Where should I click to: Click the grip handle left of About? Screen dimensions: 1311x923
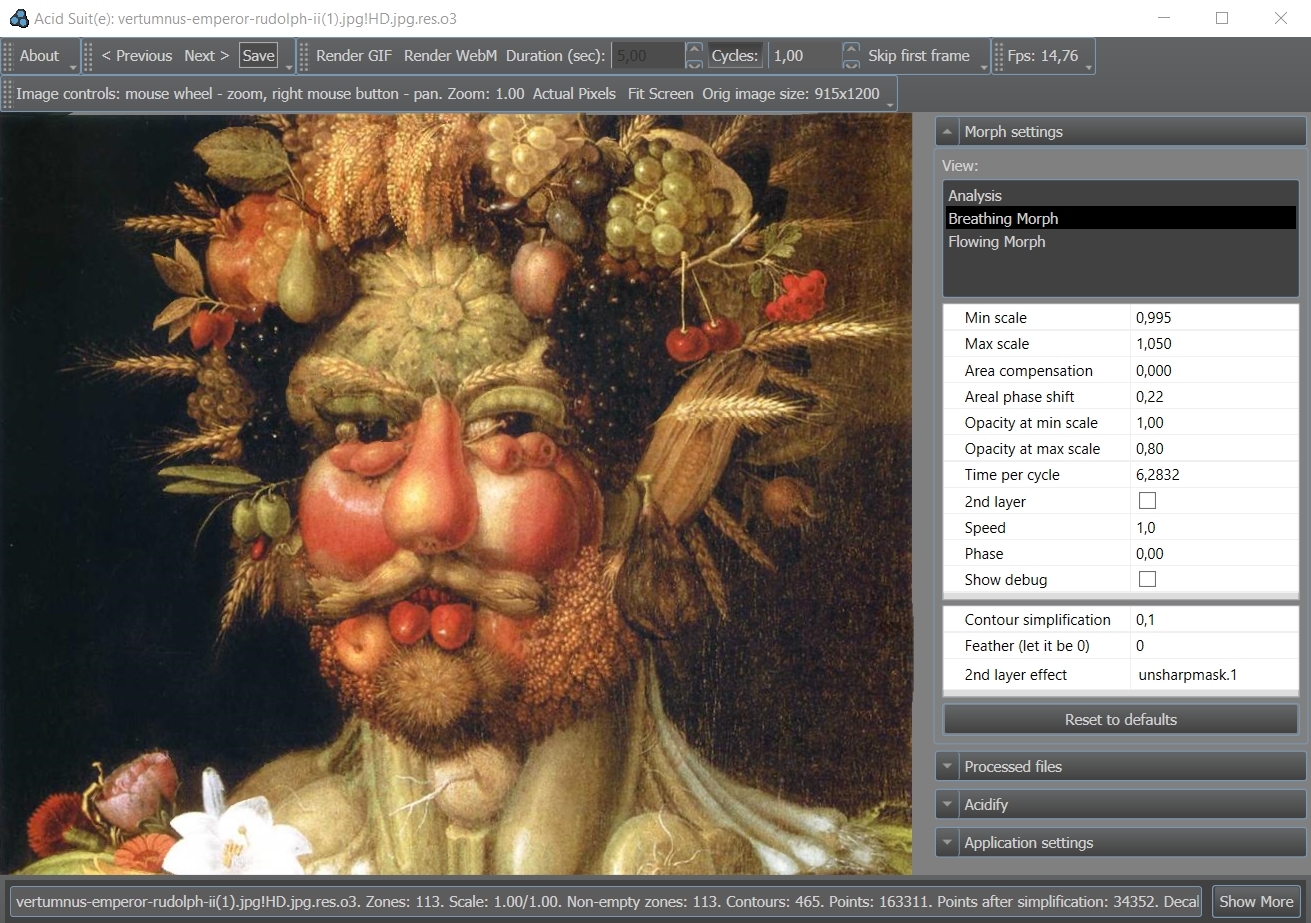click(9, 56)
